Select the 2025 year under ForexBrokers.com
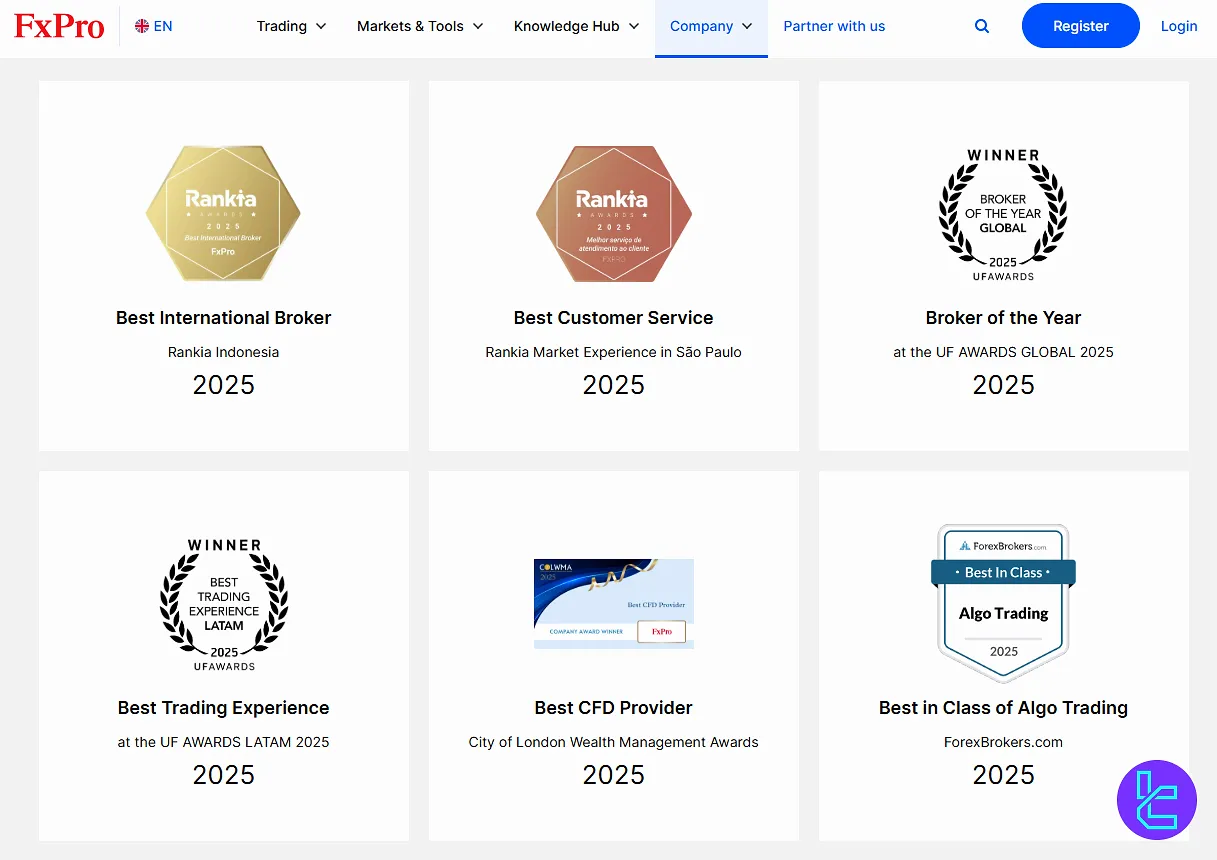 click(1004, 775)
